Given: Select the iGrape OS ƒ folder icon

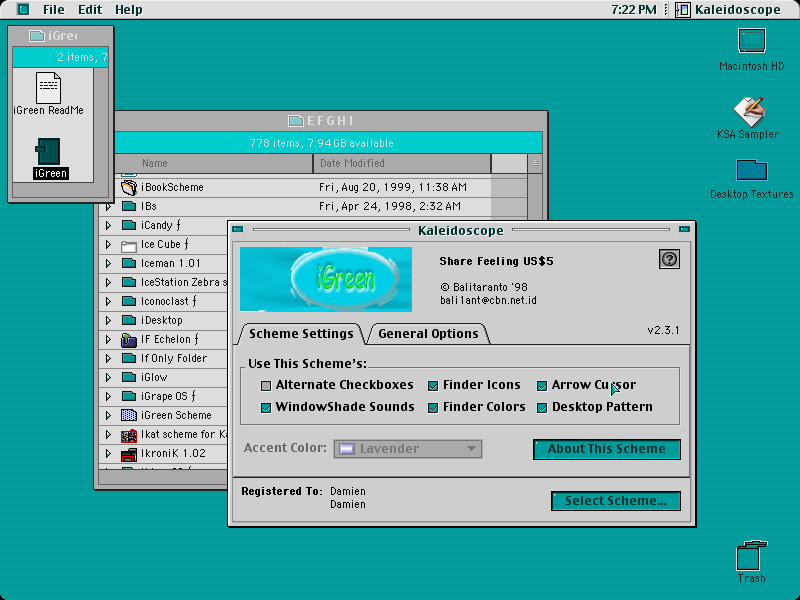Looking at the screenshot, I should (x=129, y=396).
